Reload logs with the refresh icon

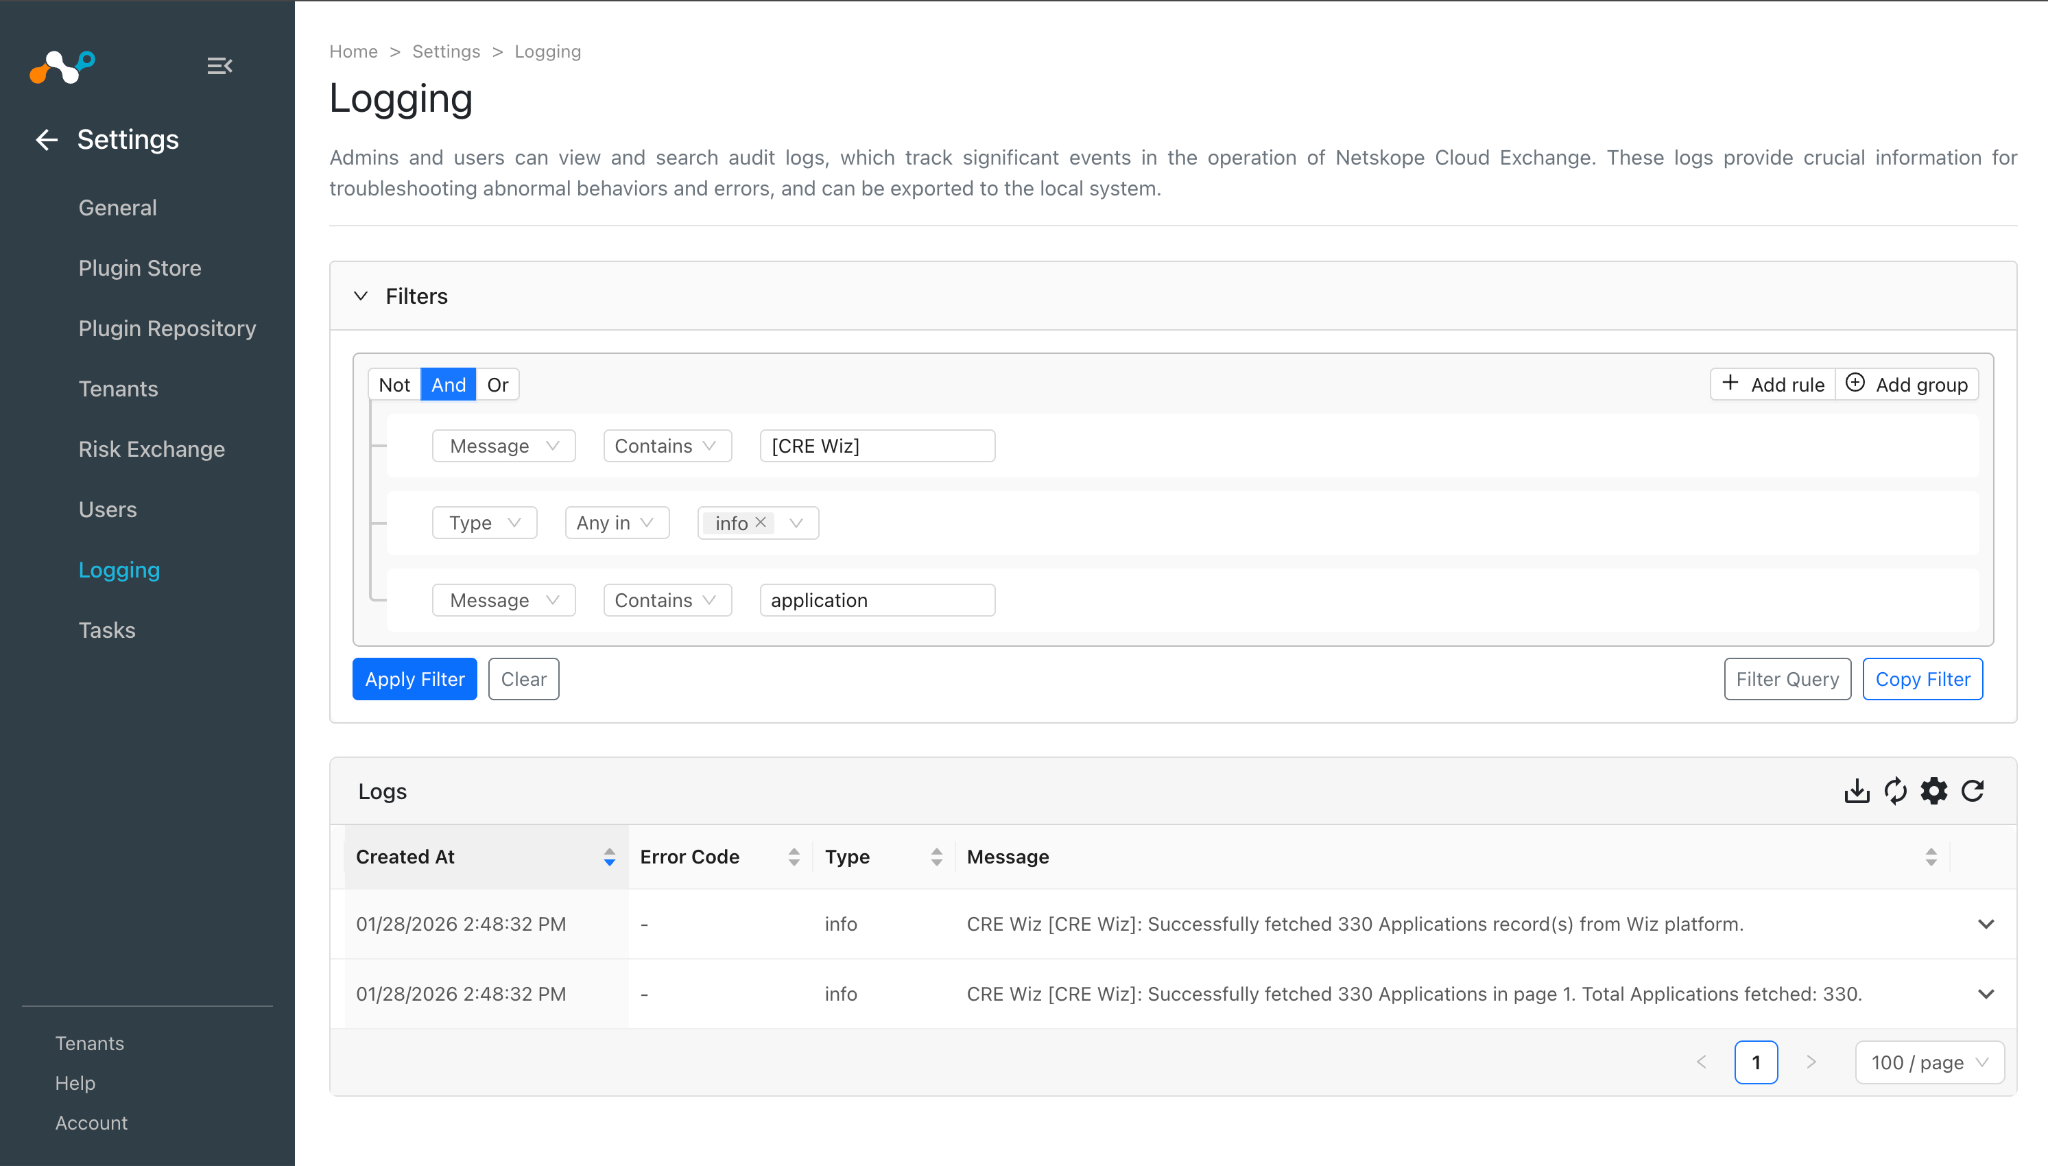[1973, 791]
